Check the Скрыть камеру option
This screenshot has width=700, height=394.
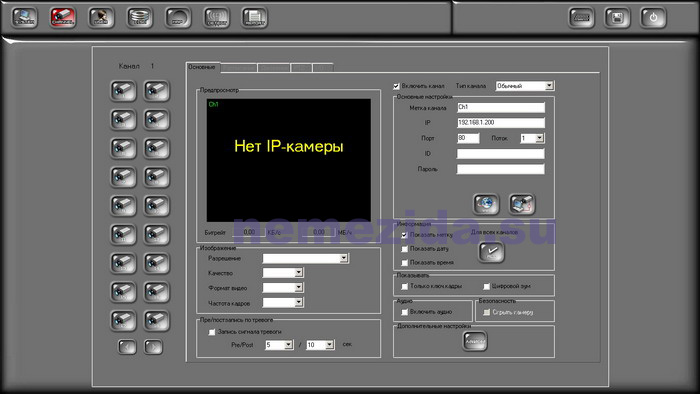coord(487,312)
